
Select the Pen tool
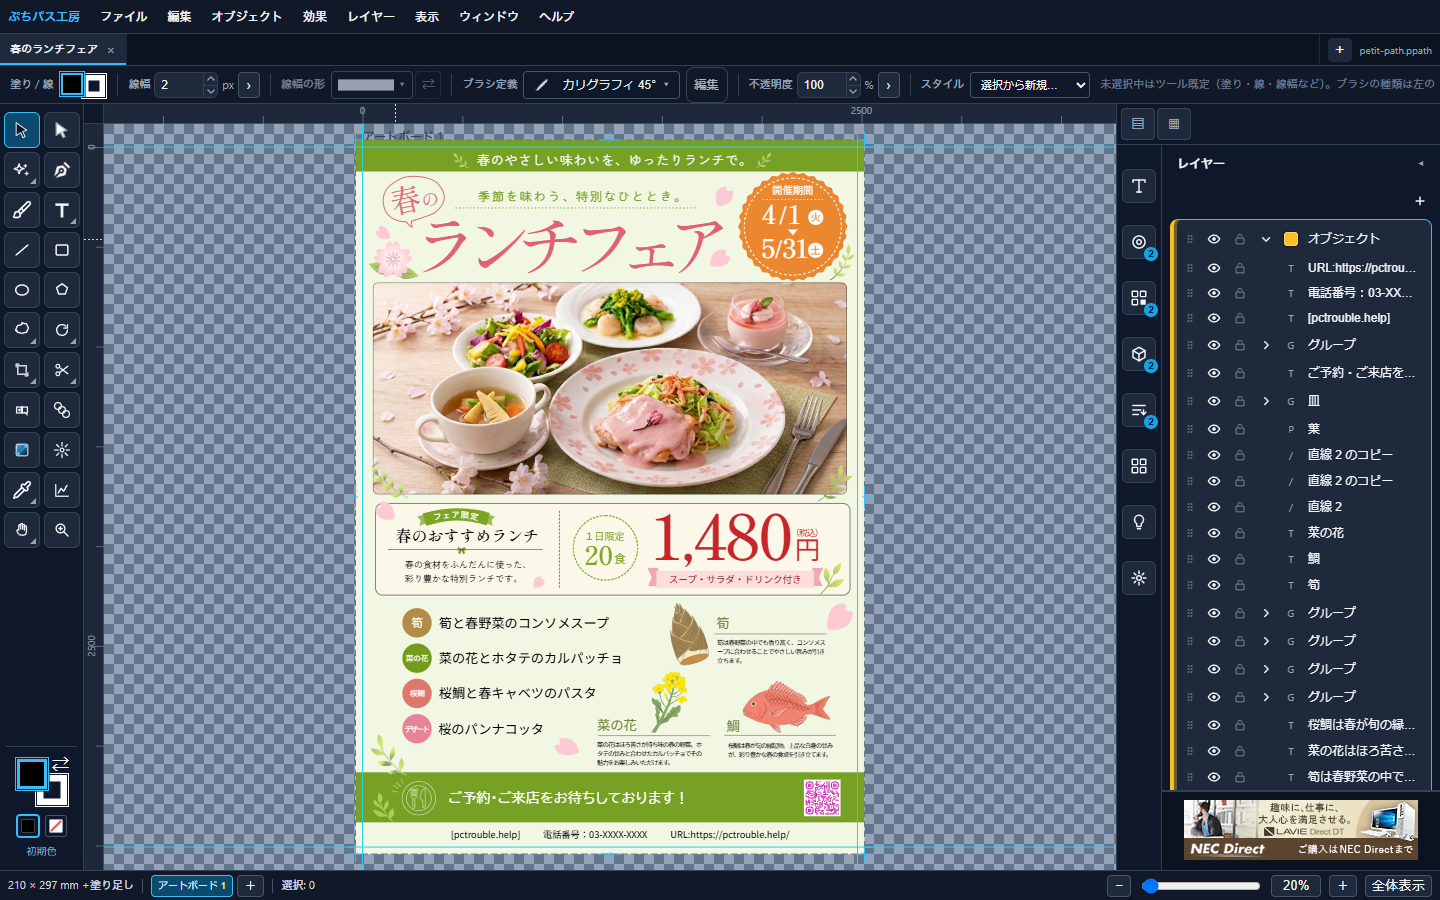[62, 170]
